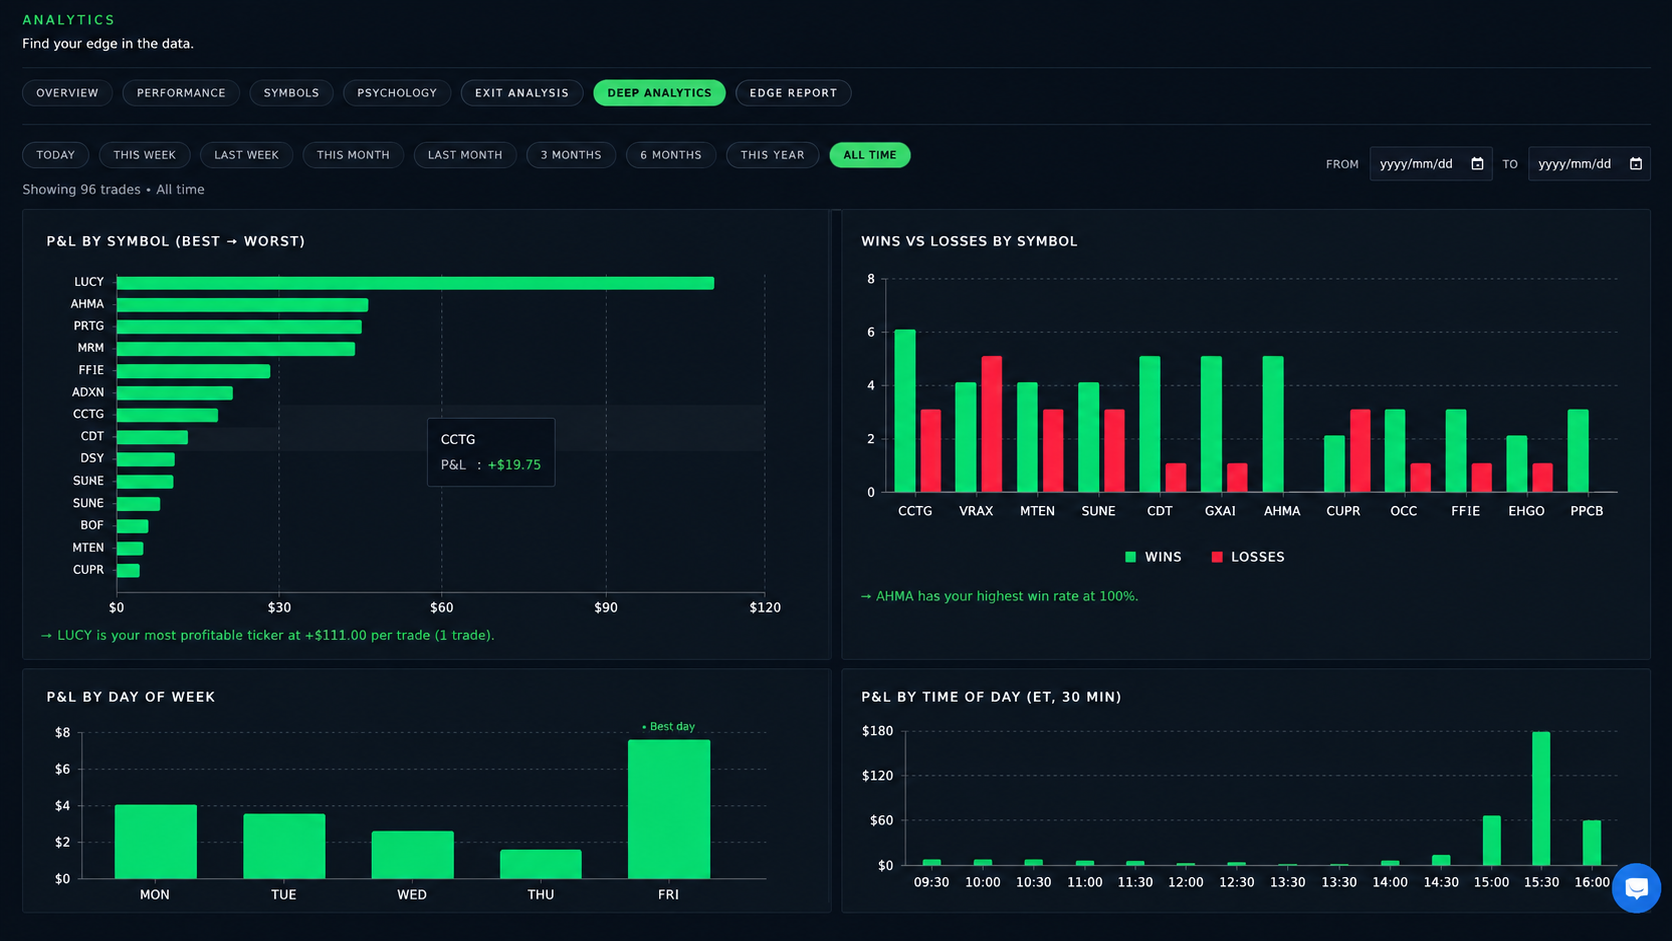This screenshot has height=941, width=1672.
Task: Click the PPCB wins bar
Action: (x=1578, y=451)
